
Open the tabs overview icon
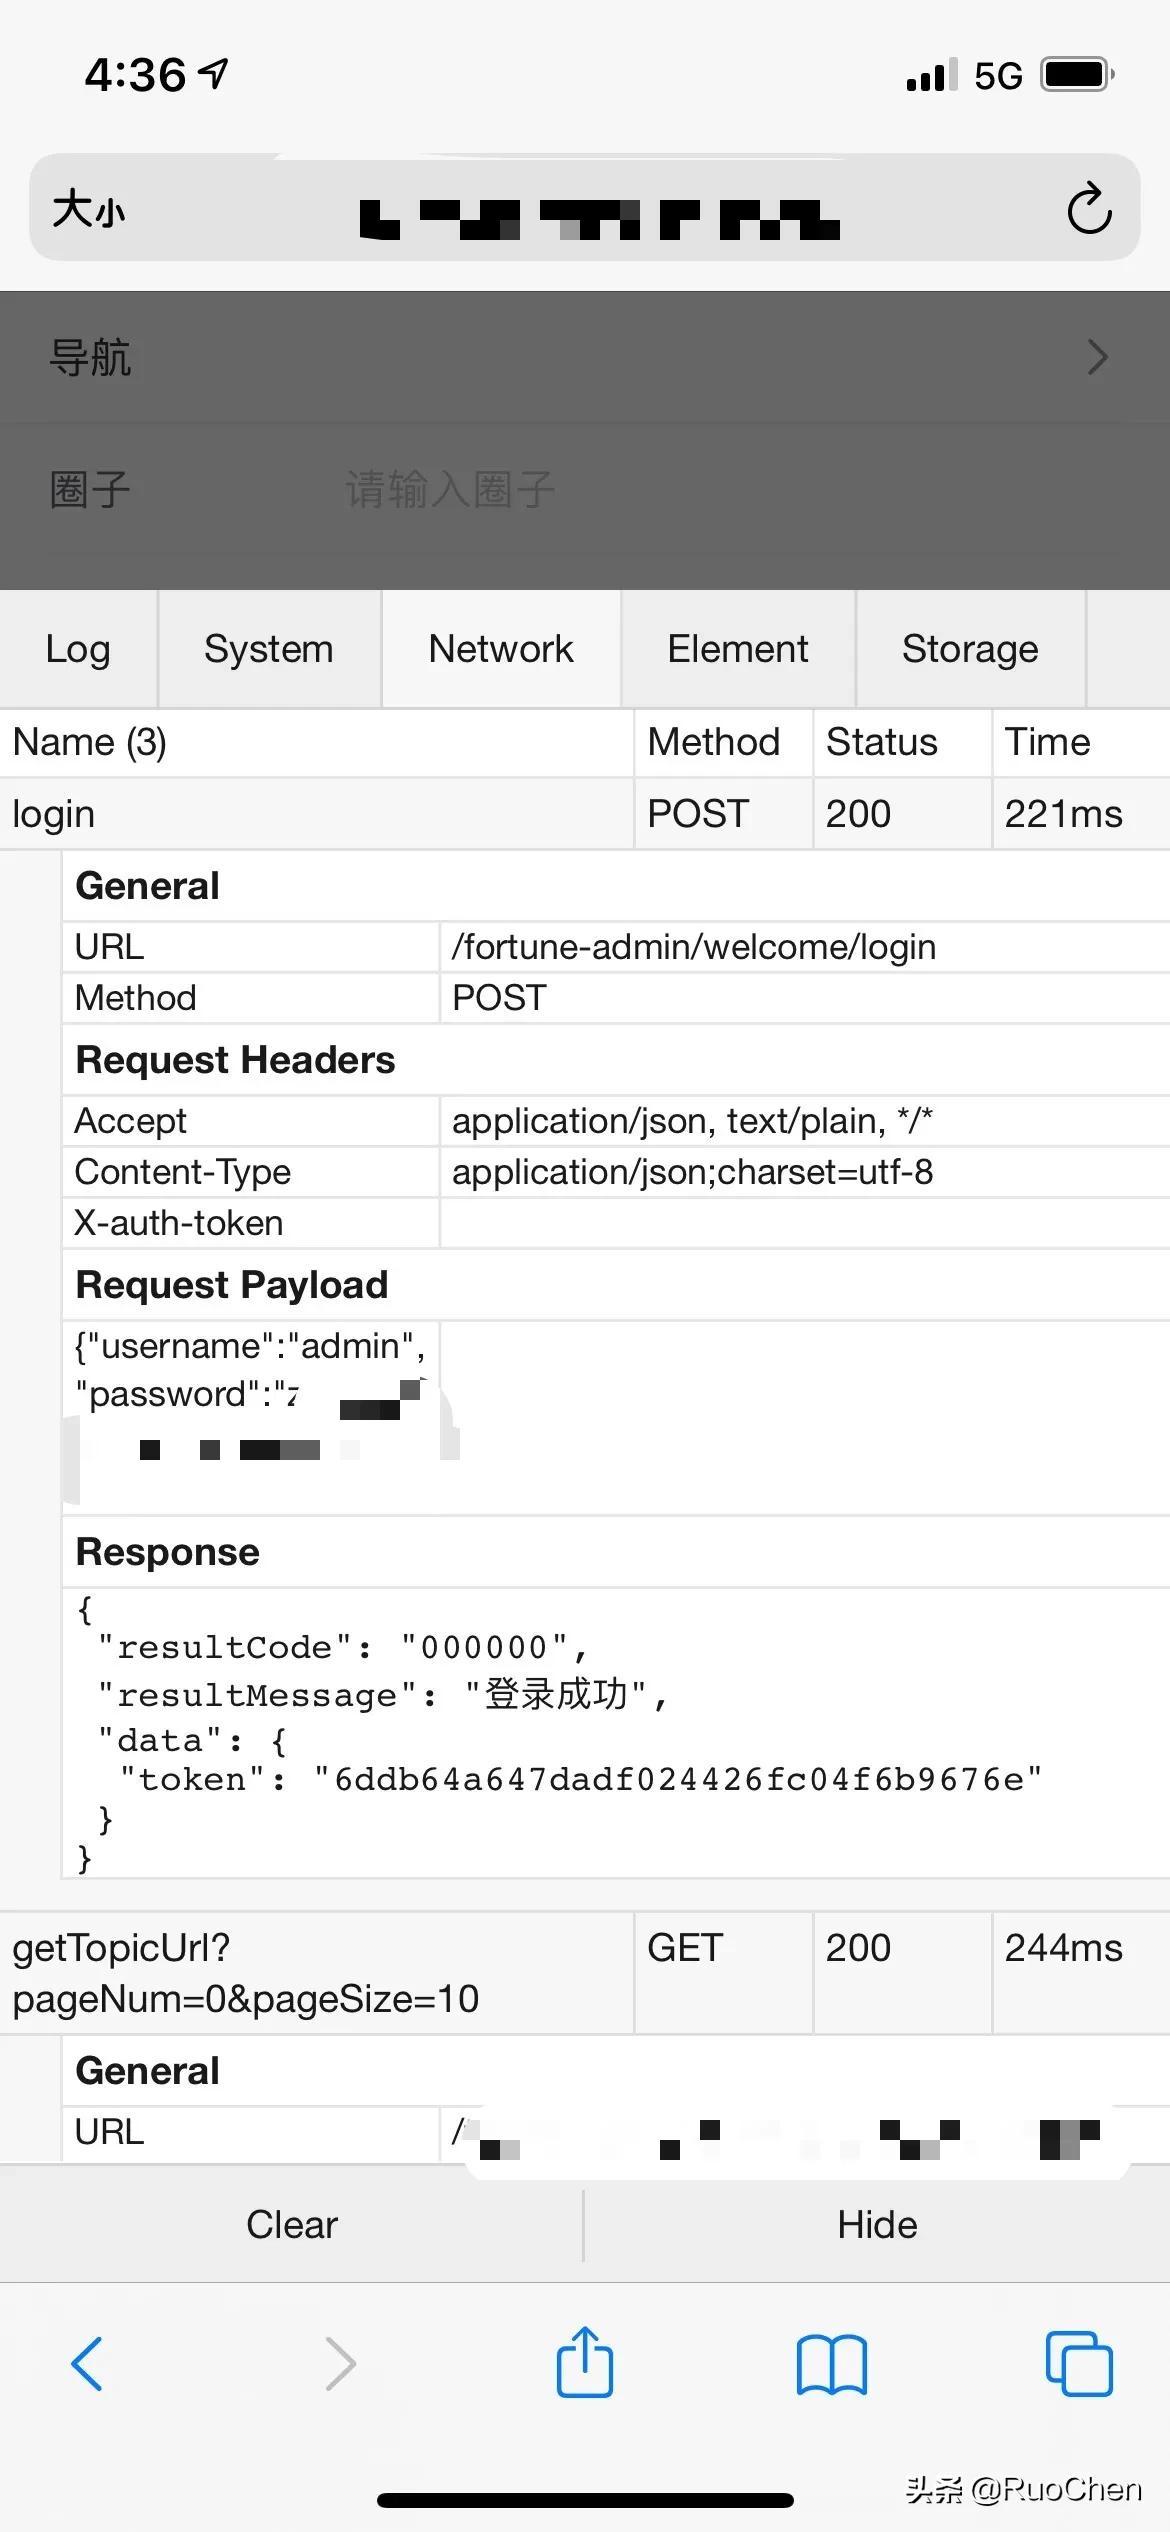point(1078,2365)
